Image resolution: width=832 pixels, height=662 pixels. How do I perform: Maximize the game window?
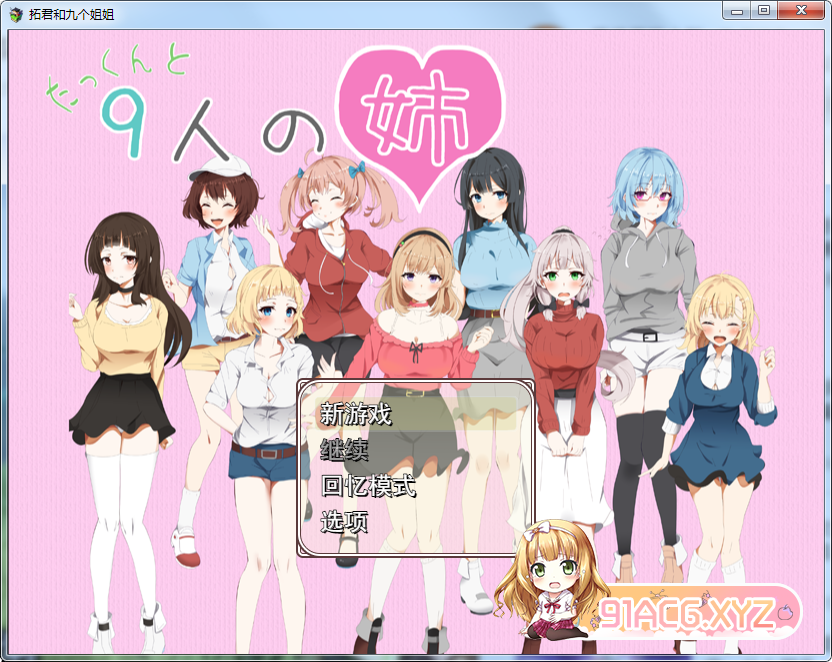tap(764, 11)
